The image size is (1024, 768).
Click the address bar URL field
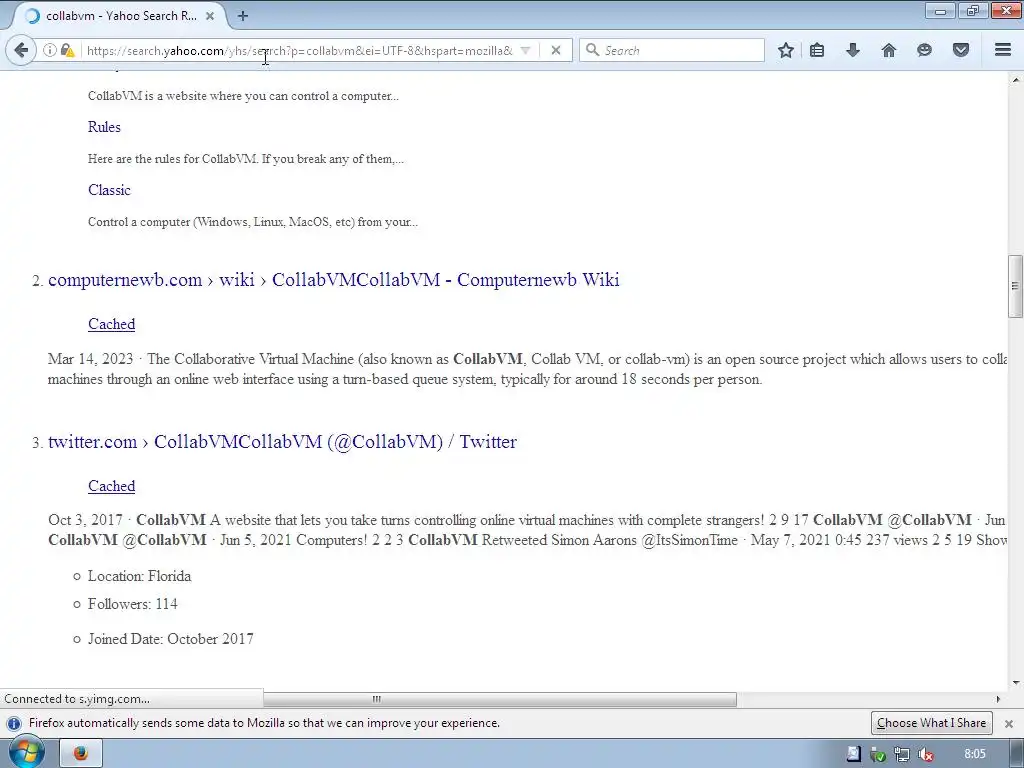coord(300,50)
